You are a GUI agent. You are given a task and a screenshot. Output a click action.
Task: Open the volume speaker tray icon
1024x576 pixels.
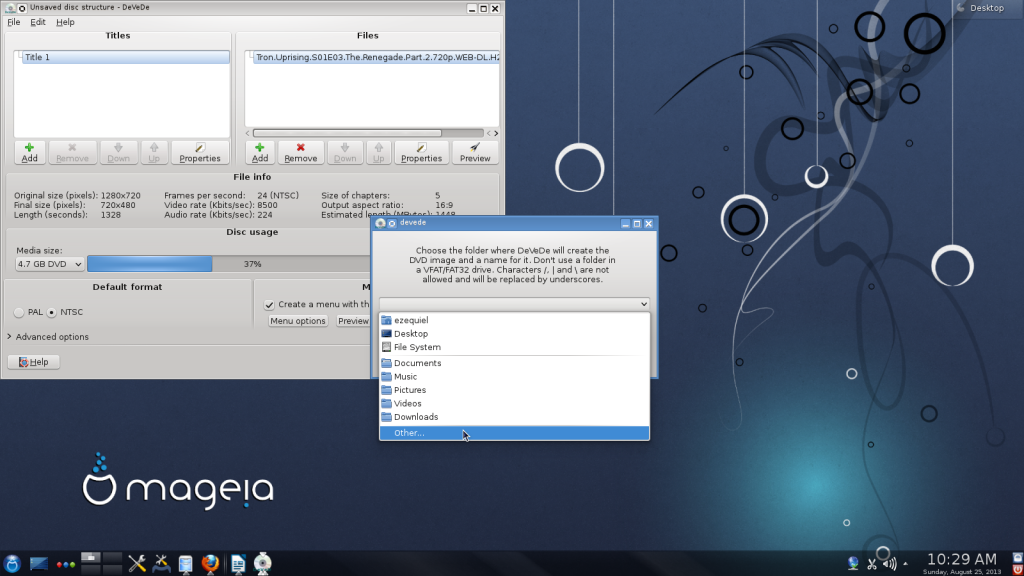(889, 564)
